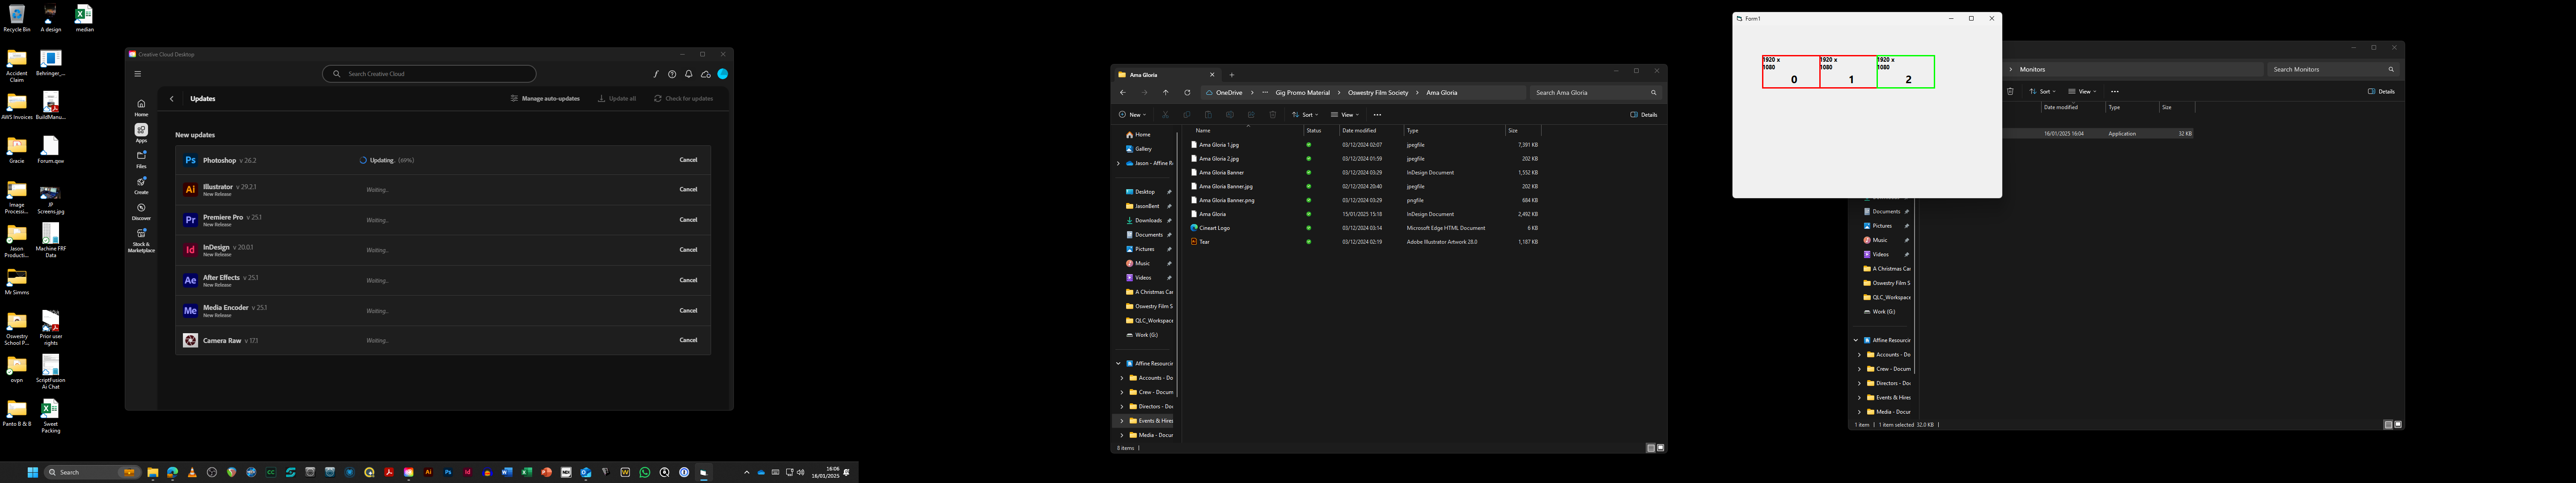
Task: Open Sort dropdown in Ama Gloria explorer
Action: (1305, 115)
